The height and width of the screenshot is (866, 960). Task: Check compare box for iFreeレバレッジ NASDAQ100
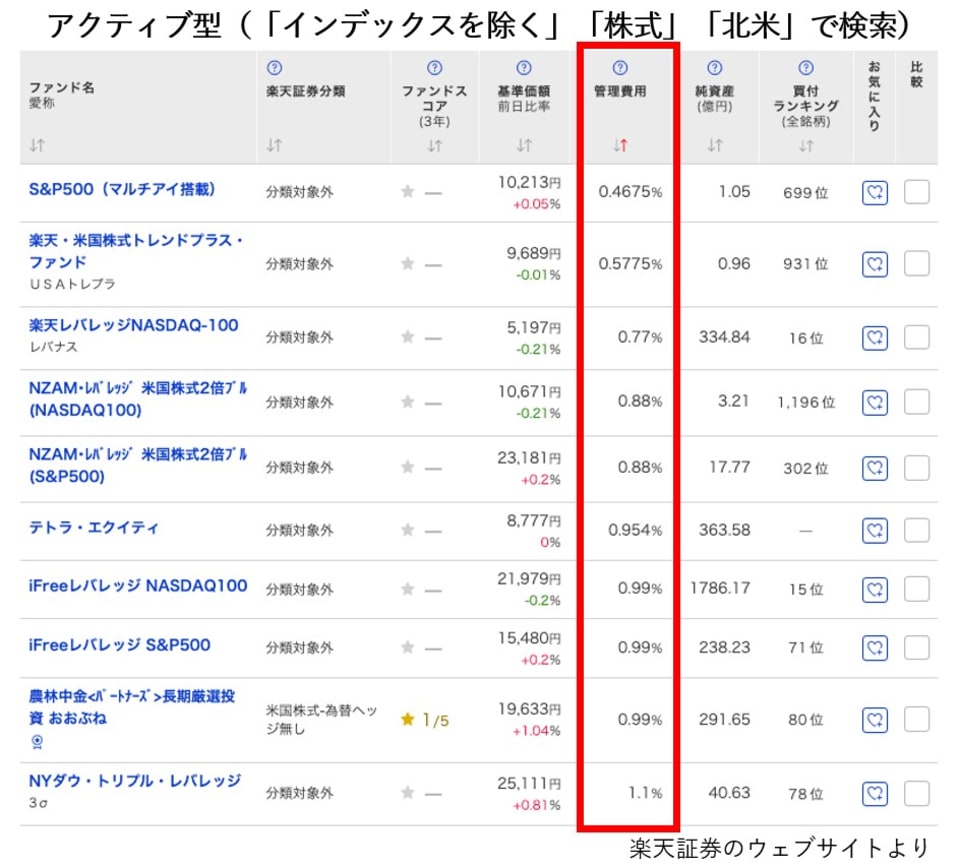[917, 589]
